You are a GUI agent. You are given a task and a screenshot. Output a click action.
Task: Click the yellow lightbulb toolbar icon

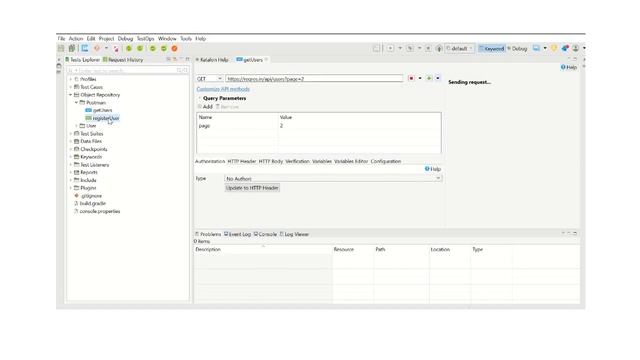click(554, 48)
